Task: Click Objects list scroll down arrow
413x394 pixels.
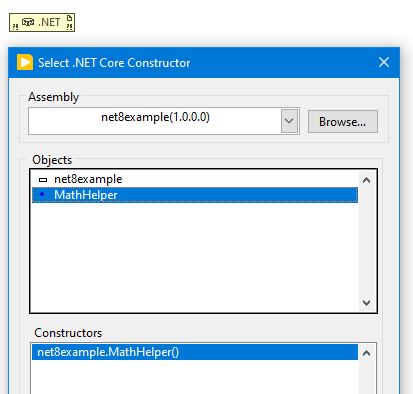Action: pyautogui.click(x=367, y=303)
